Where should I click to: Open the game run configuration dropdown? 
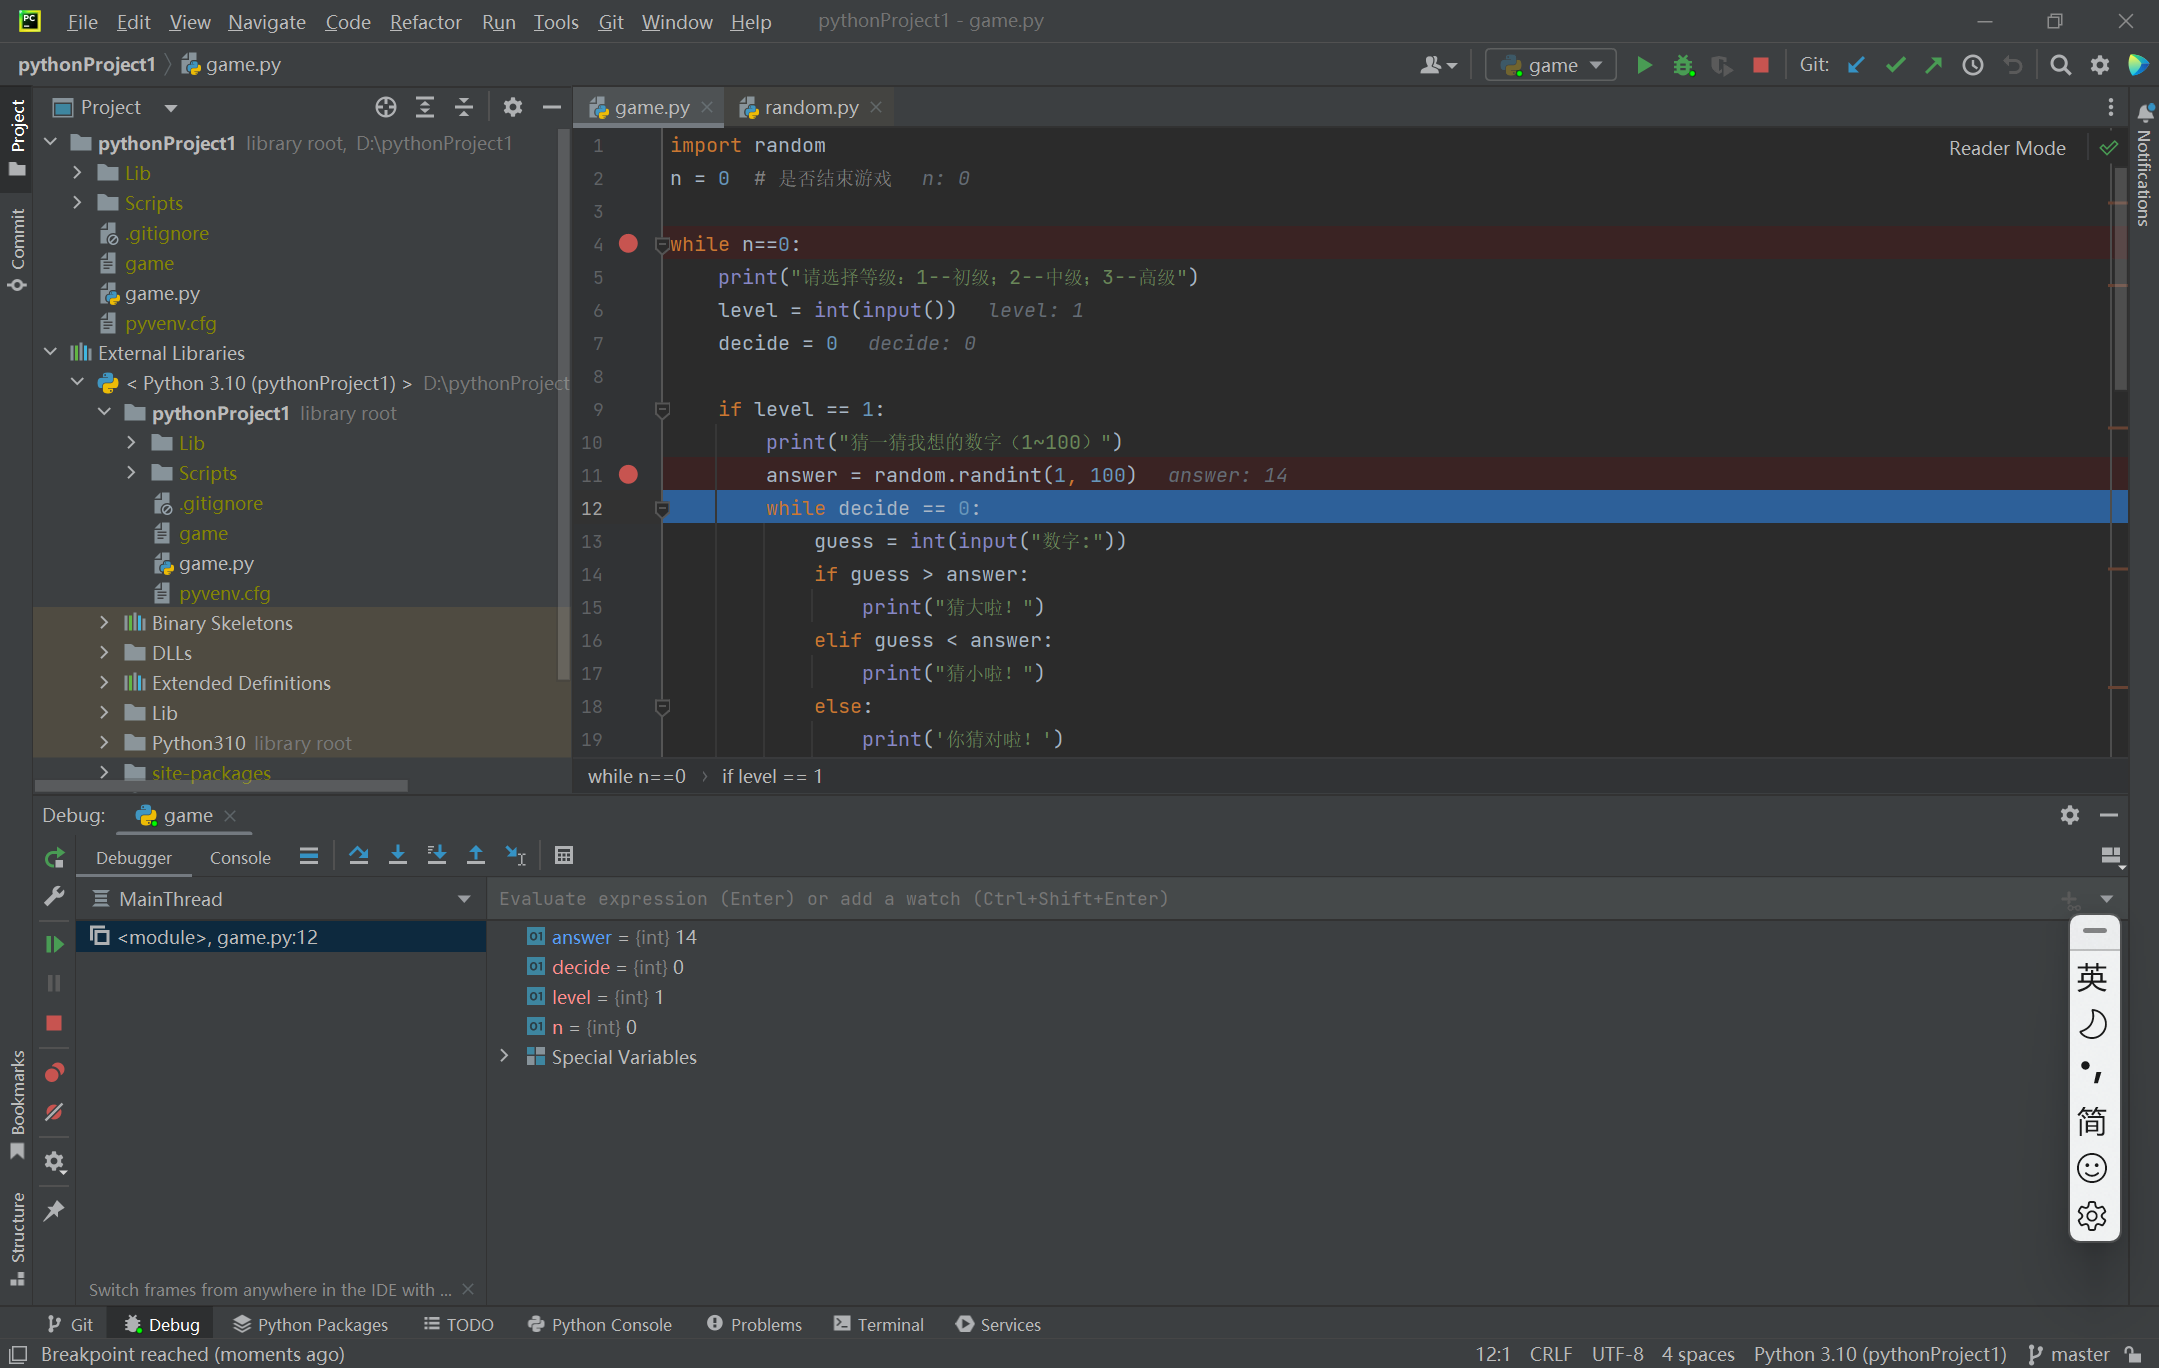(x=1551, y=65)
